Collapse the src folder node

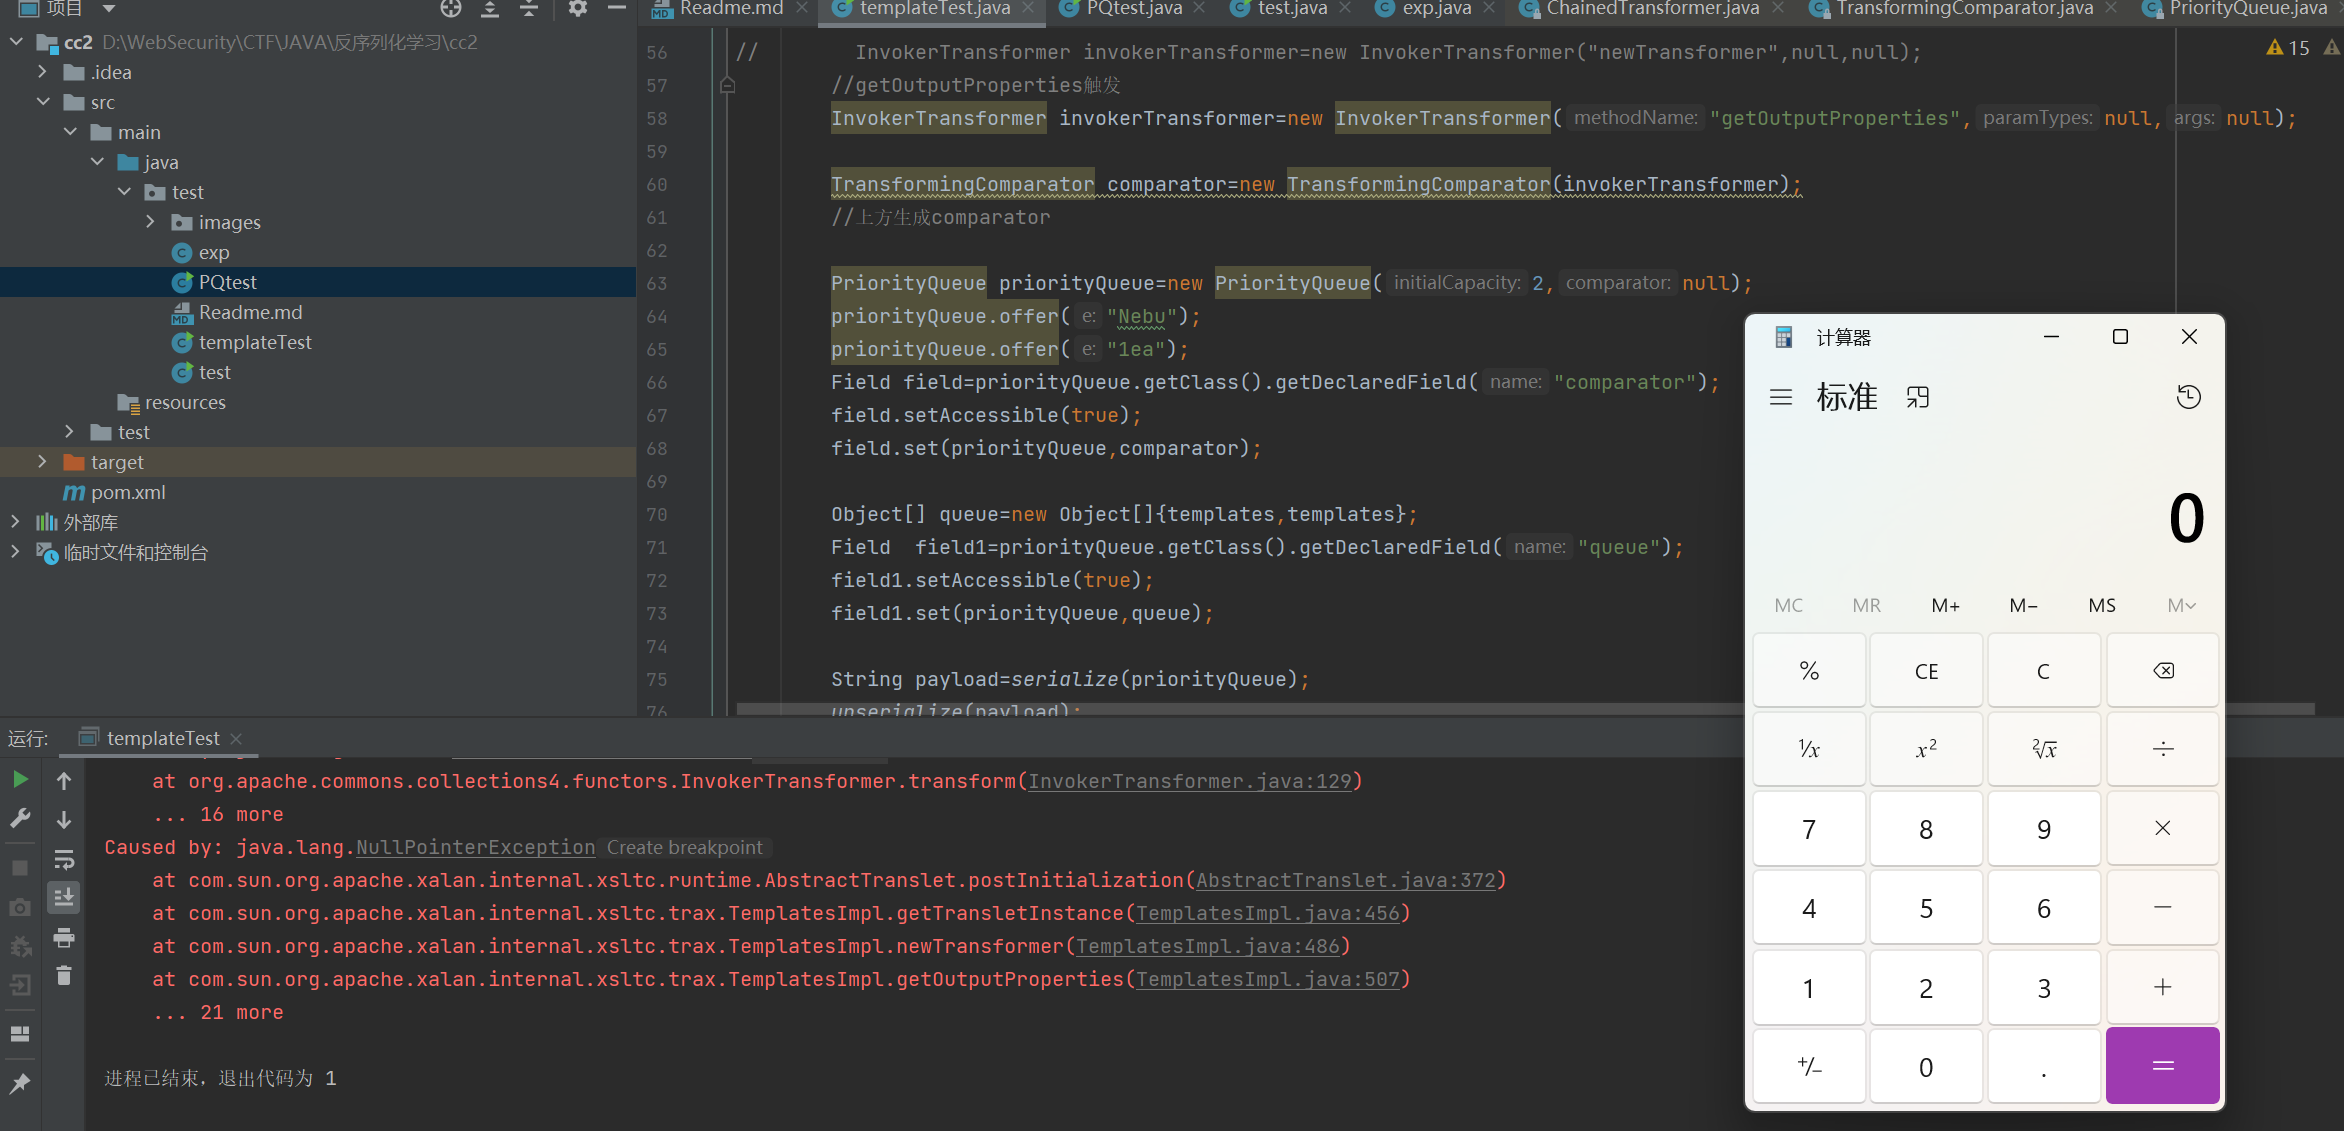pos(43,102)
